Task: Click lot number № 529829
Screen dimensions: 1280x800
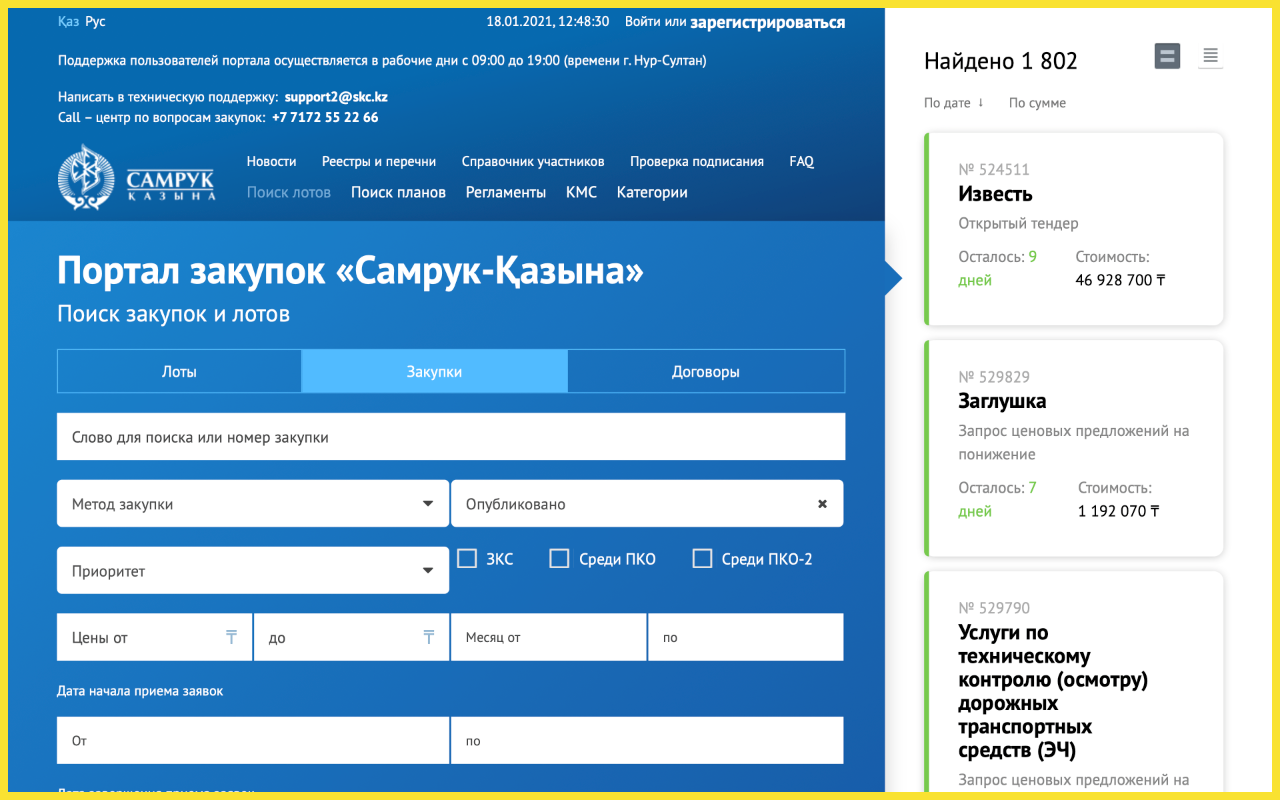Action: pos(994,377)
